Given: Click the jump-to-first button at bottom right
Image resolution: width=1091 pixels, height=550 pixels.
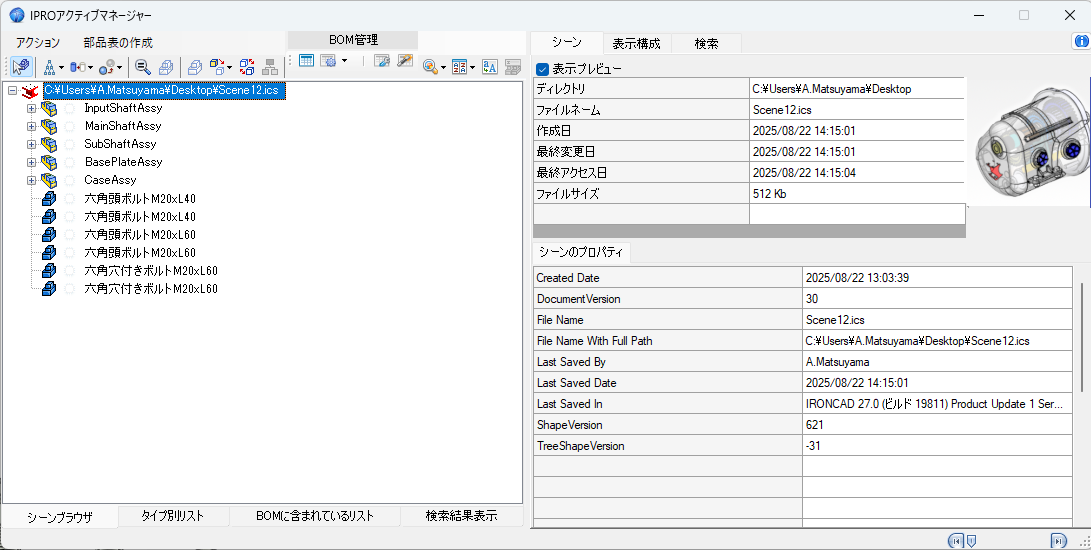Looking at the screenshot, I should click(956, 541).
